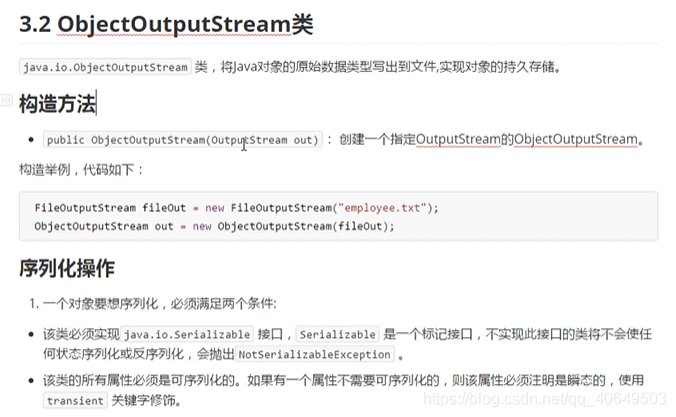Click the inline code java.io.ObjectOutputStream
This screenshot has height=417, width=676.
tap(105, 67)
